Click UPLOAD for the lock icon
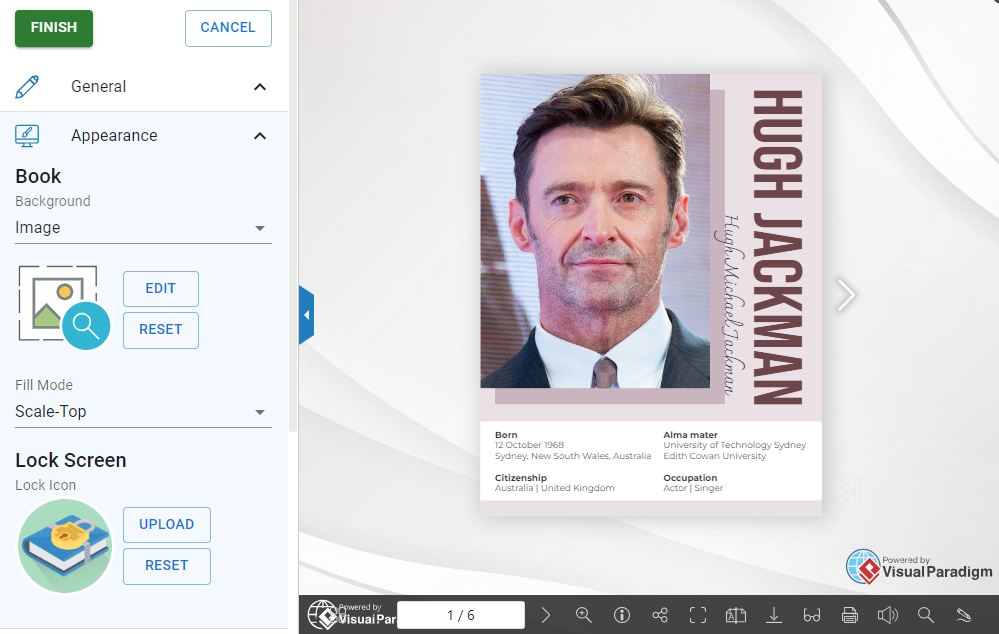This screenshot has width=999, height=634. pos(166,524)
